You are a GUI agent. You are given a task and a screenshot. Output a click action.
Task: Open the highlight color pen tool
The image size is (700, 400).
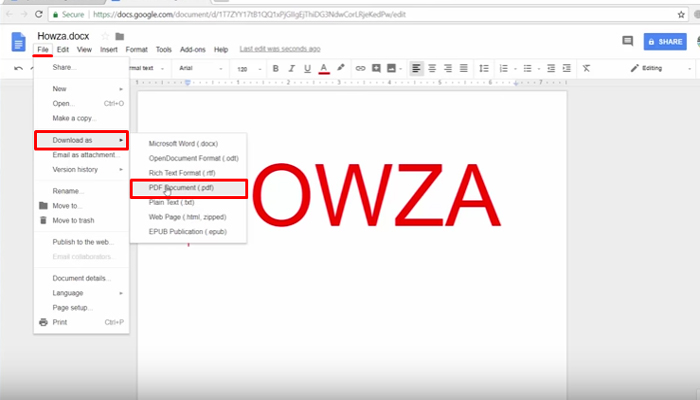[341, 68]
